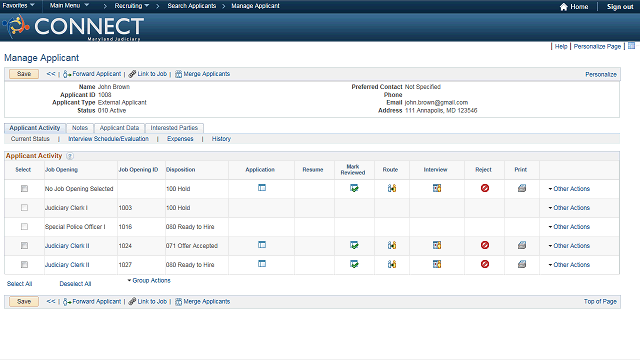This screenshot has width=640, height=360.
Task: Click the top Save button
Action: [24, 74]
